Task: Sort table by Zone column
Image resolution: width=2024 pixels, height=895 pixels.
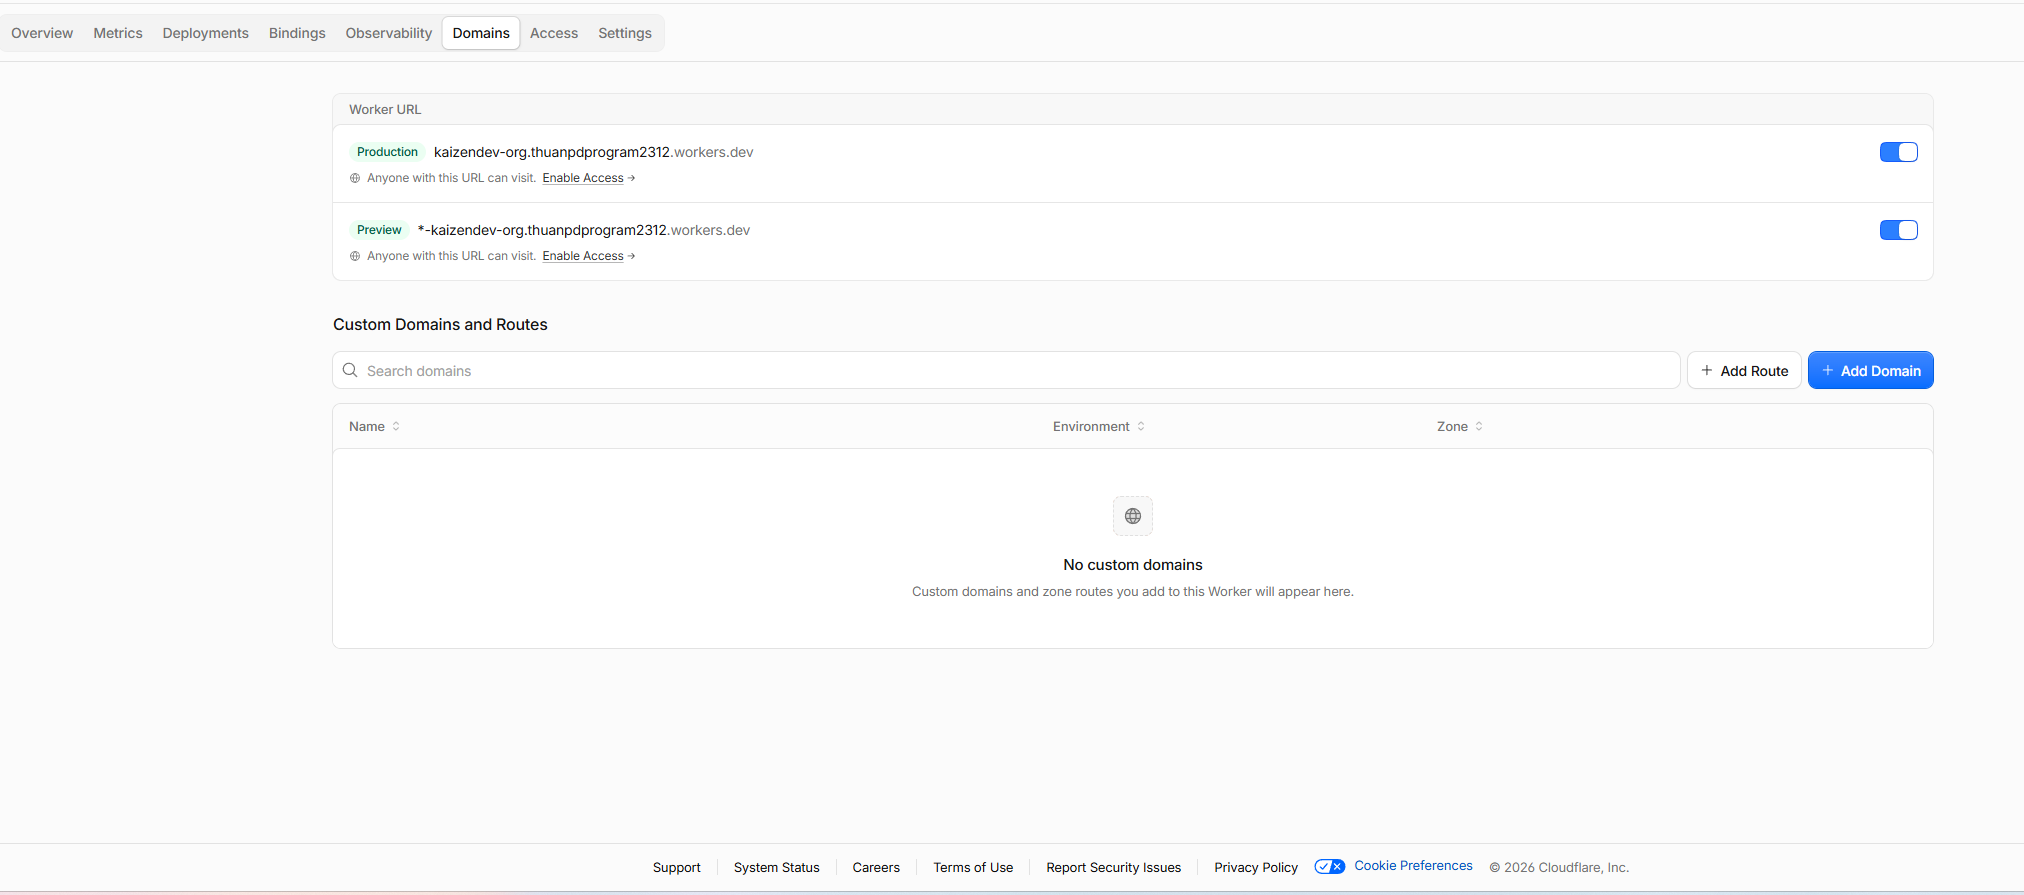Action: [x=1459, y=426]
